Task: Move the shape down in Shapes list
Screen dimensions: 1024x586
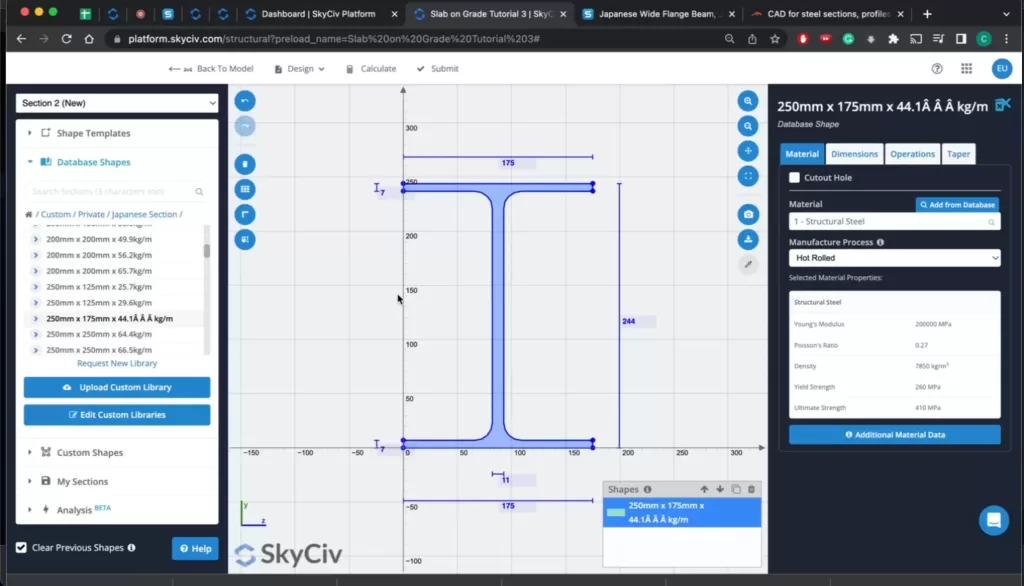Action: coord(720,489)
